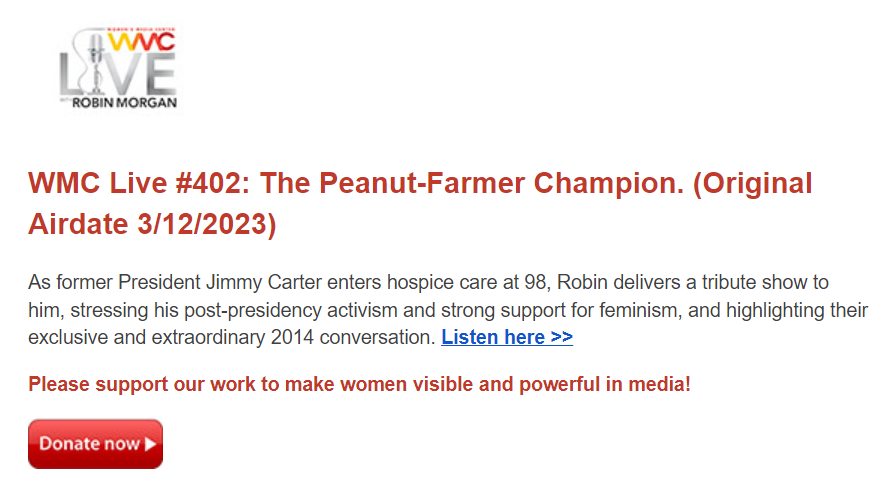Click the Jimmy Carter paragraph's first line

point(428,283)
